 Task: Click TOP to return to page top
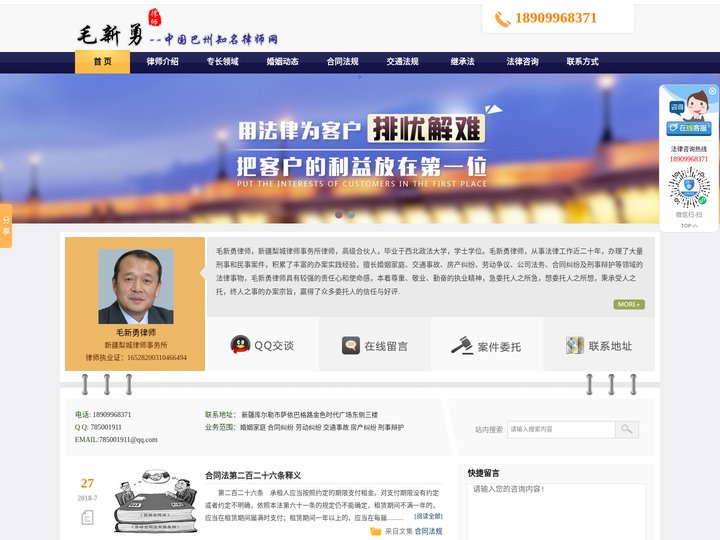[x=689, y=226]
